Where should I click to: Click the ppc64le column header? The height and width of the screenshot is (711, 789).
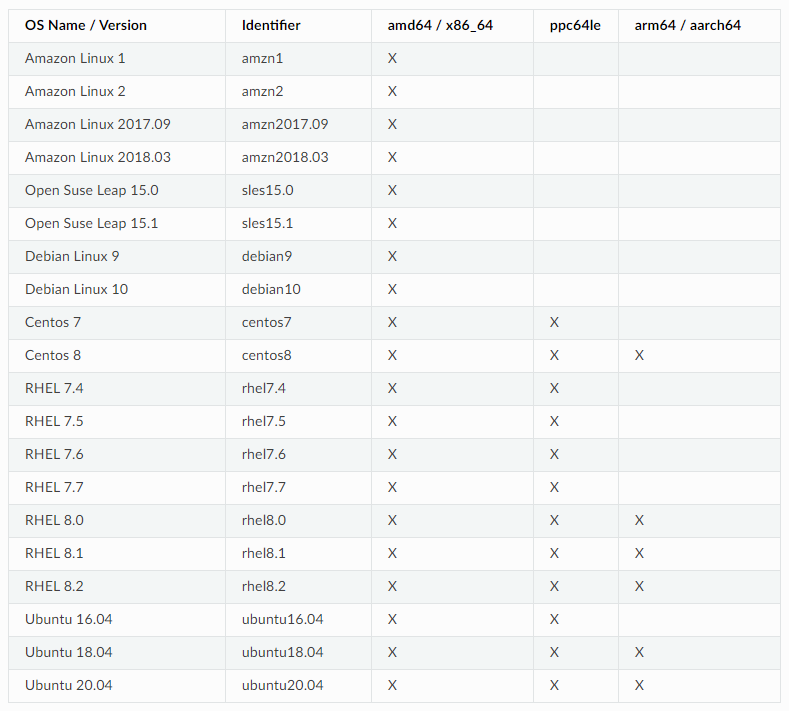[575, 26]
